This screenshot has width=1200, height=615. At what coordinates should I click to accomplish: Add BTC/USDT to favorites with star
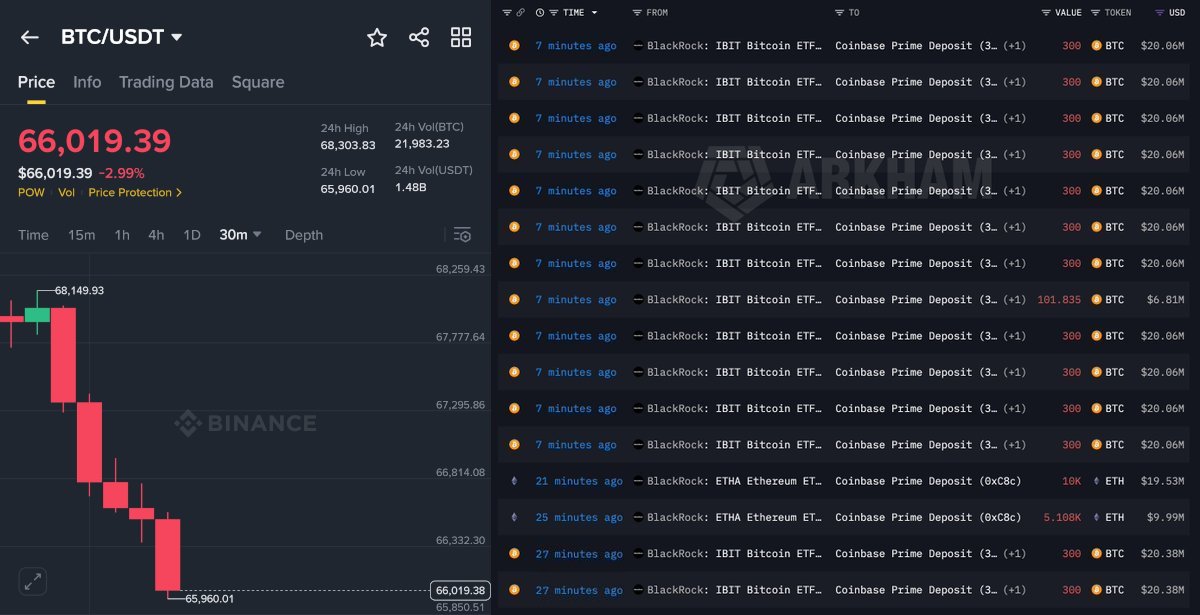pyautogui.click(x=377, y=38)
